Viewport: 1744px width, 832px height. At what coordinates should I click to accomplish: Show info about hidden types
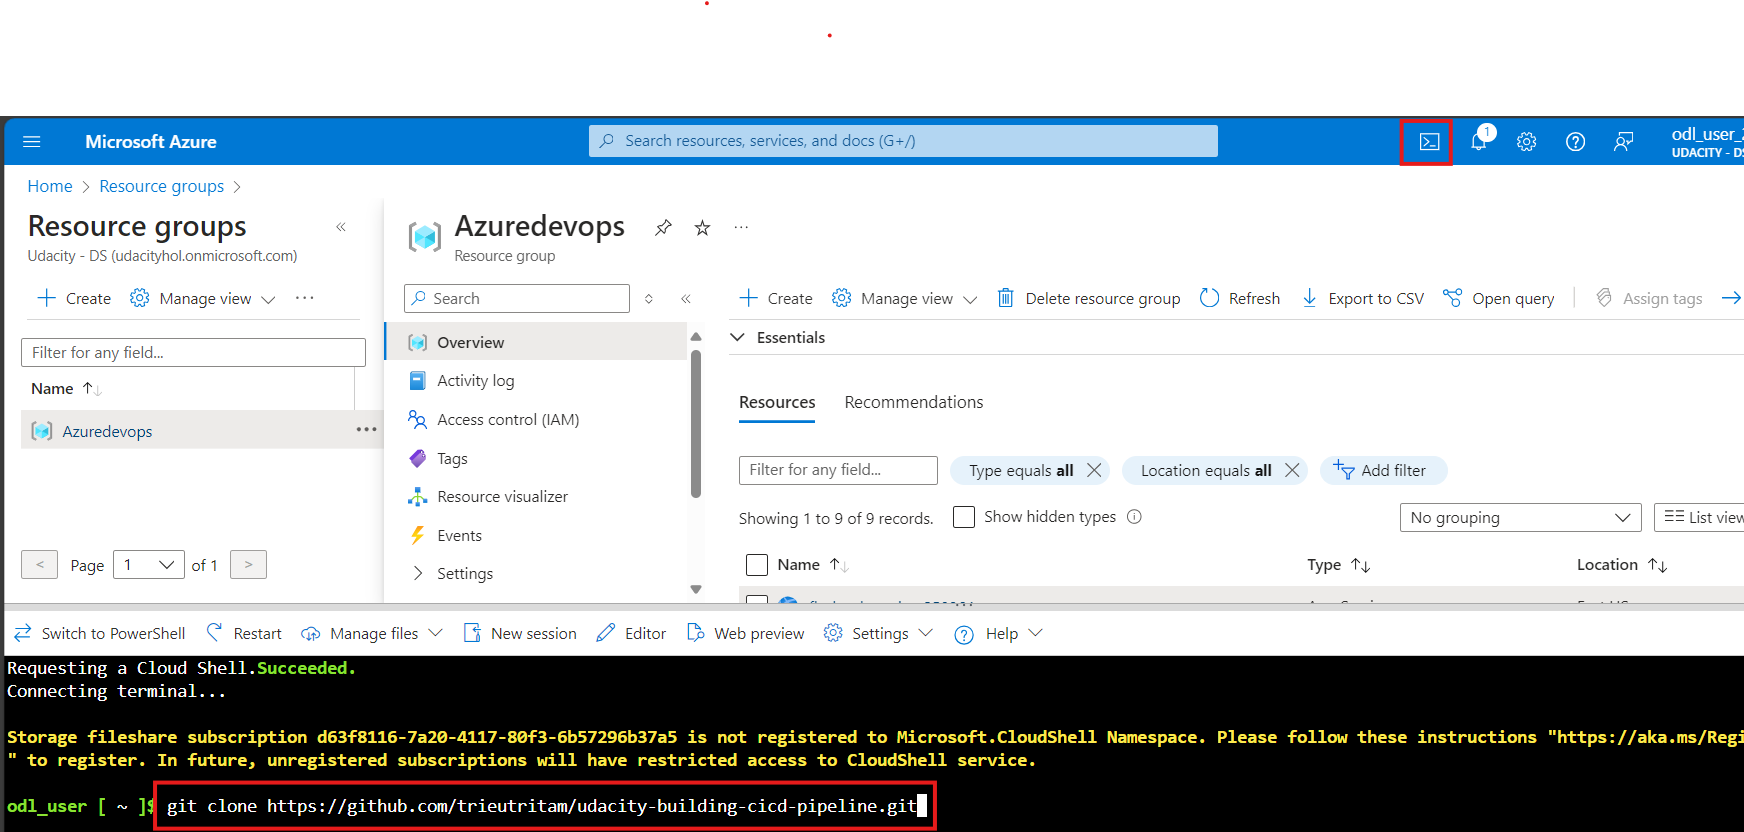tap(1134, 517)
